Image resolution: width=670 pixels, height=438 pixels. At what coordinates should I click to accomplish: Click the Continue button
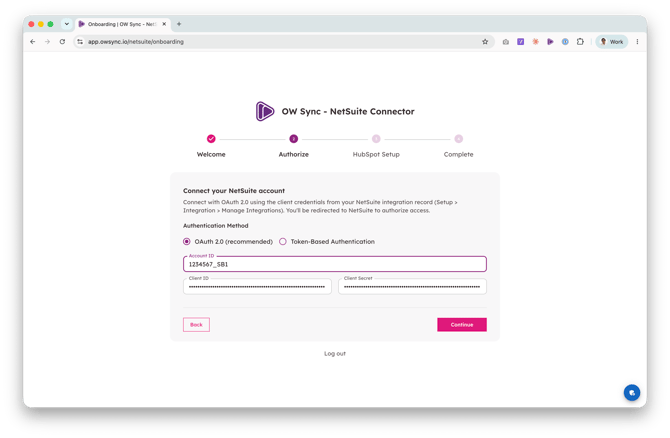tap(461, 324)
